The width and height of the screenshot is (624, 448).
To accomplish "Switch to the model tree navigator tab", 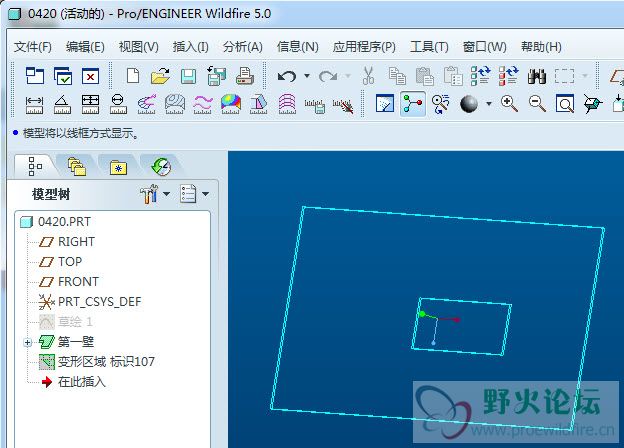I will pyautogui.click(x=35, y=166).
